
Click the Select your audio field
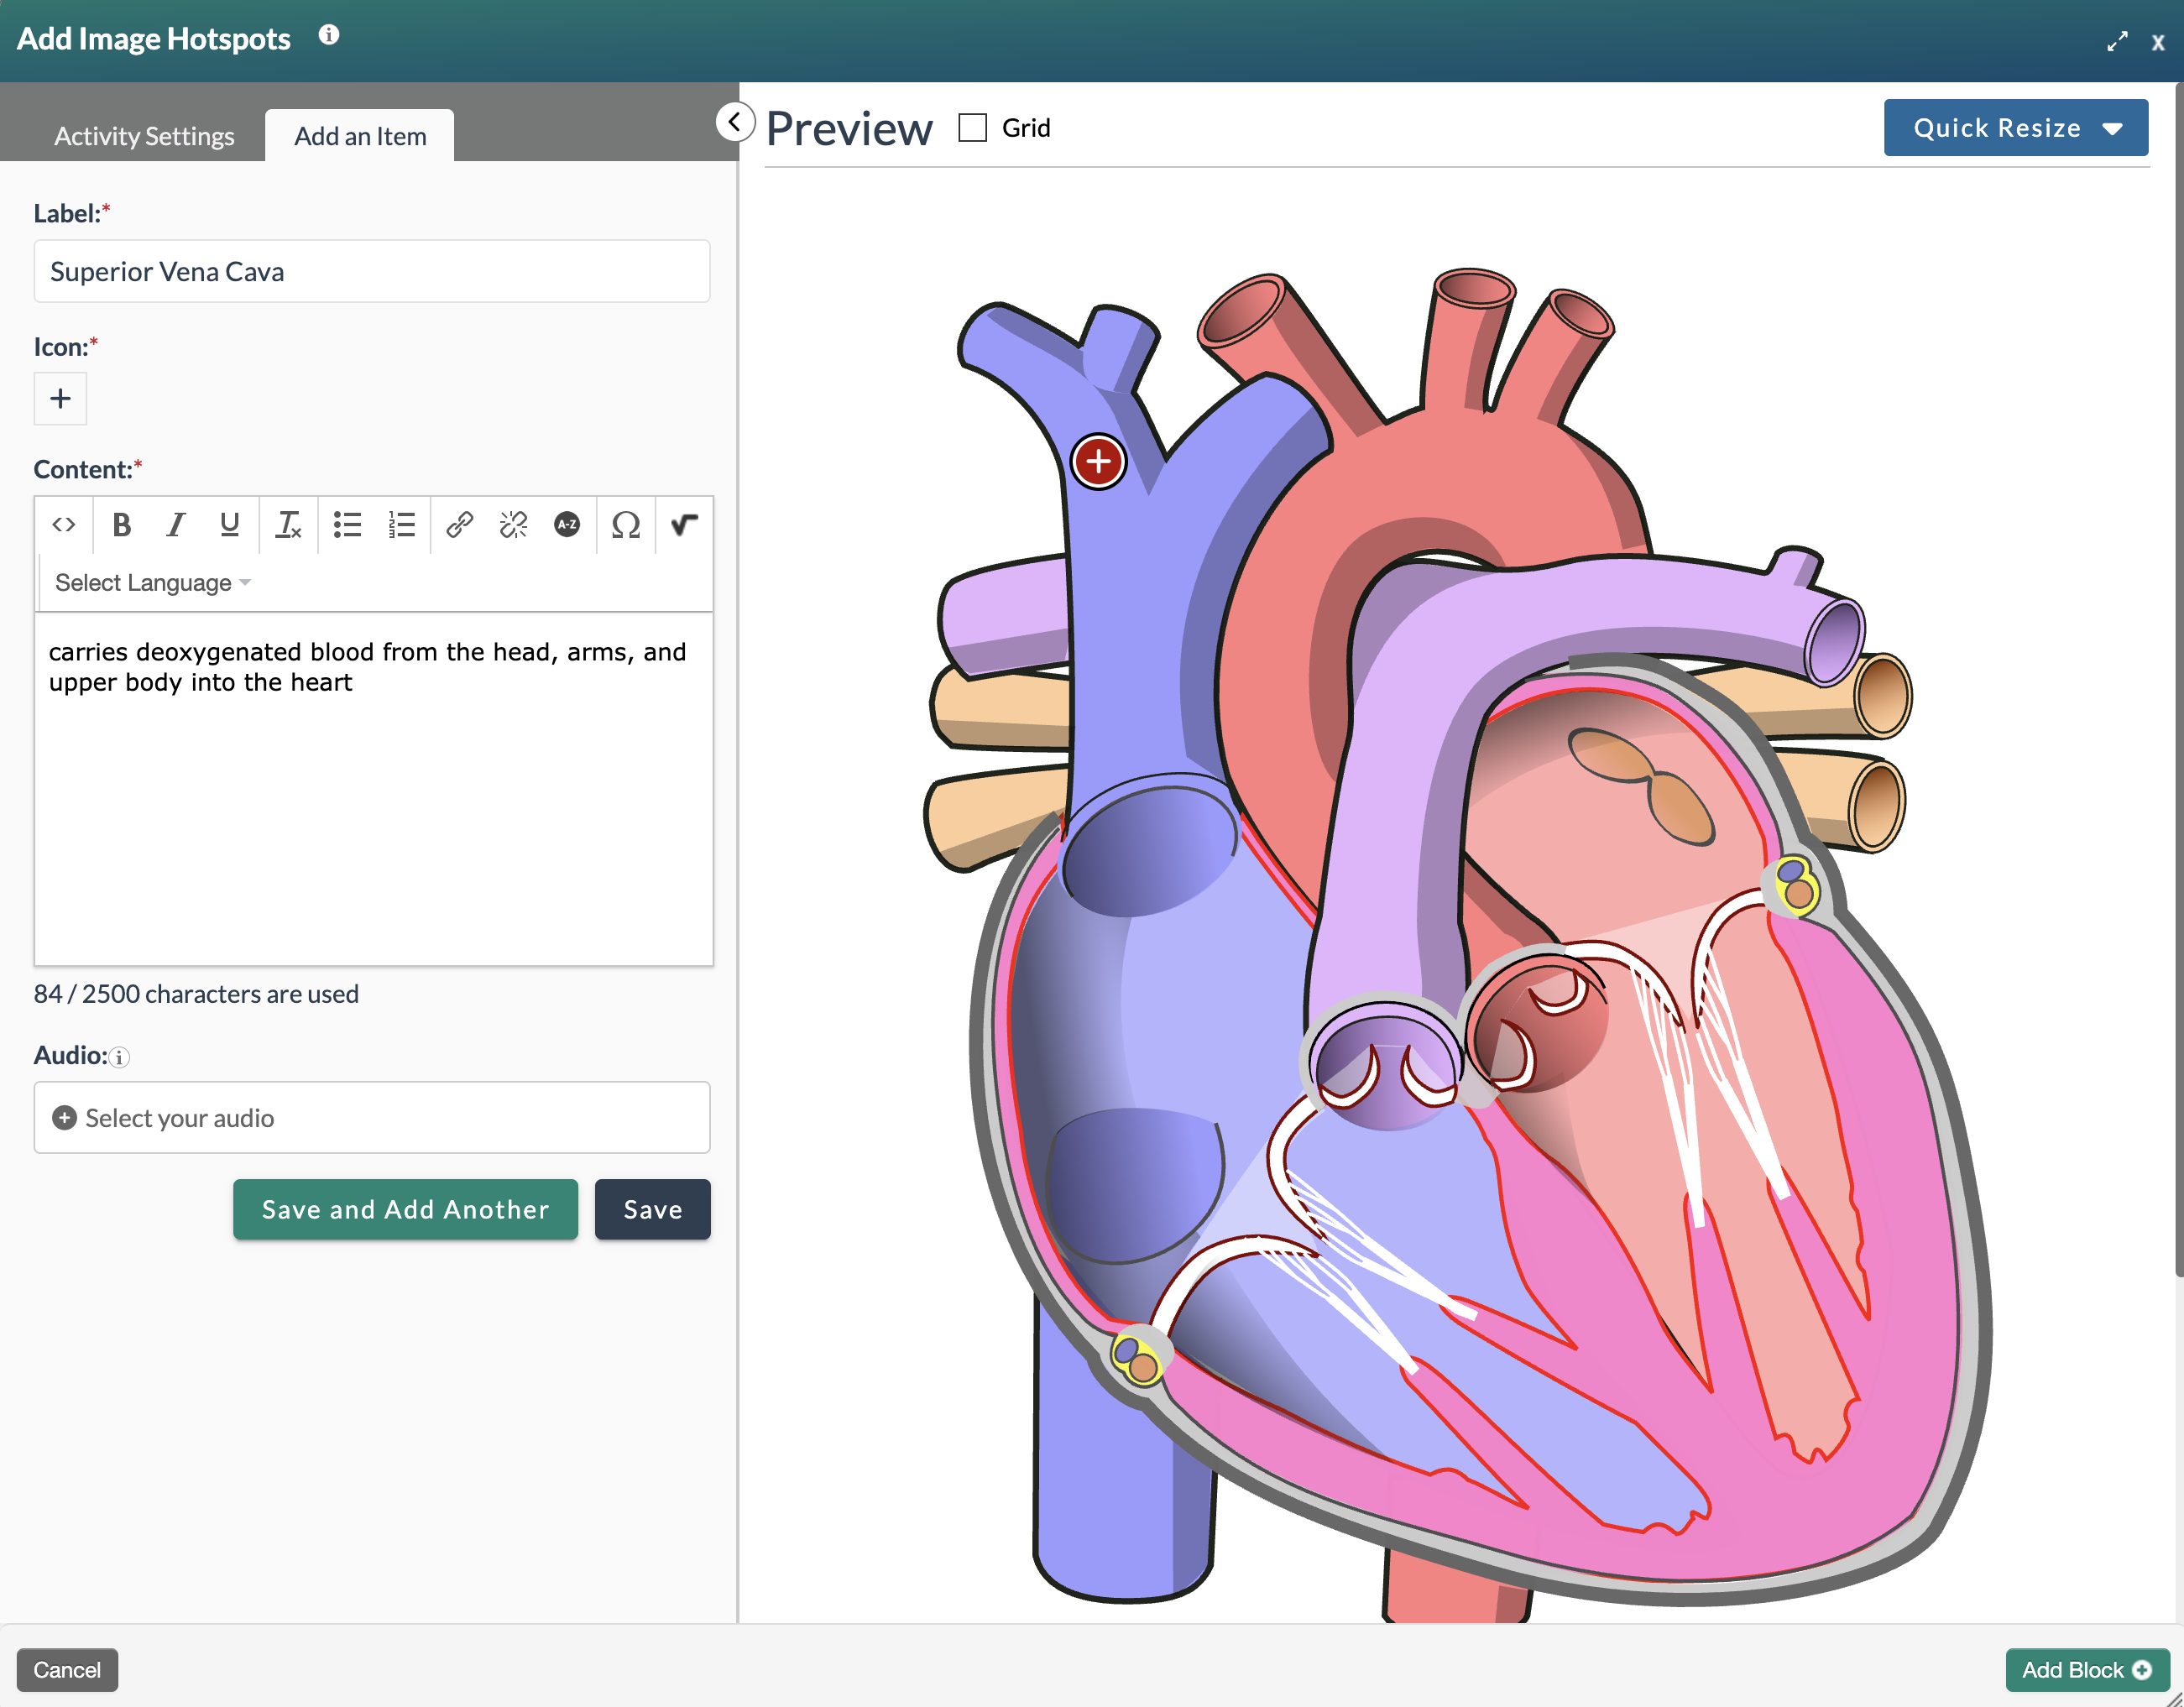(x=372, y=1117)
